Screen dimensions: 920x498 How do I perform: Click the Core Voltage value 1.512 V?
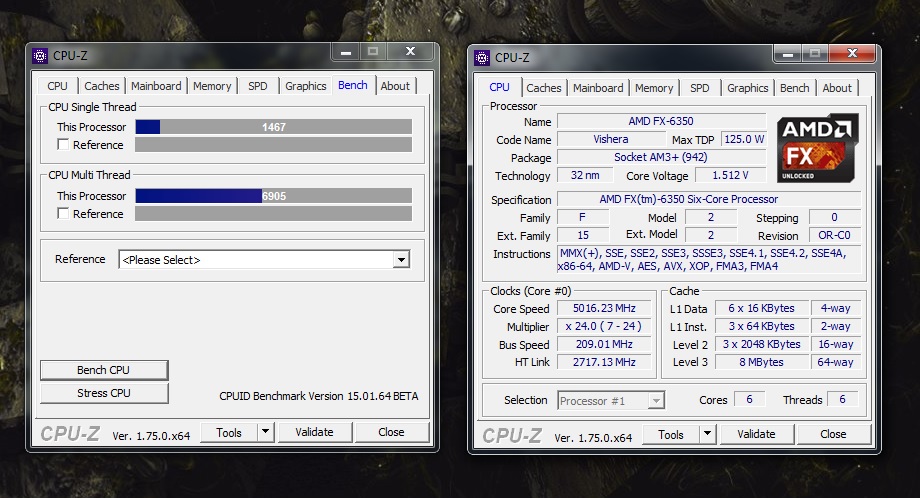pos(730,175)
